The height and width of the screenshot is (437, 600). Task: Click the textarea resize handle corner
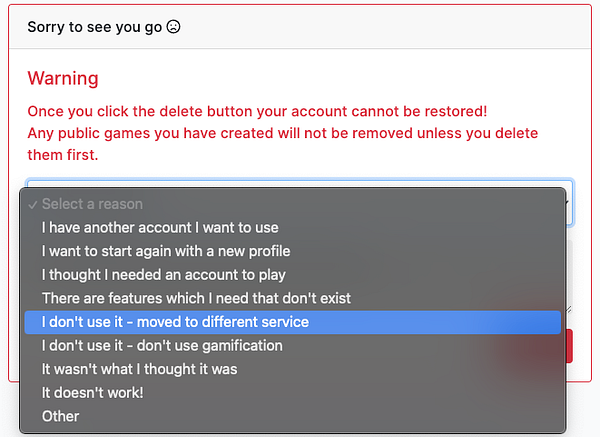click(x=569, y=309)
